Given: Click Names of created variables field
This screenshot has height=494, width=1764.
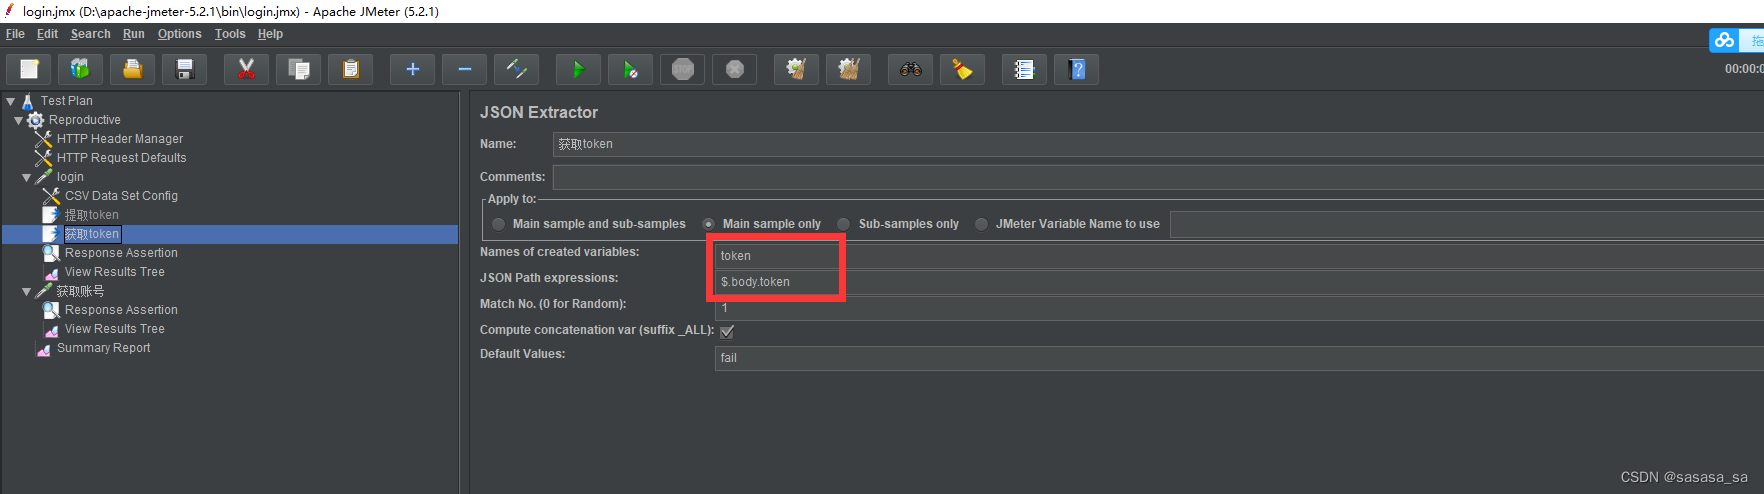Looking at the screenshot, I should point(1239,256).
